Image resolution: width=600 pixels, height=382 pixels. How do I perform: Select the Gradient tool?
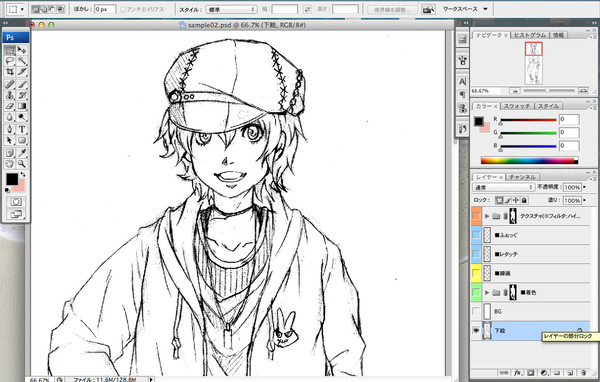(22, 106)
